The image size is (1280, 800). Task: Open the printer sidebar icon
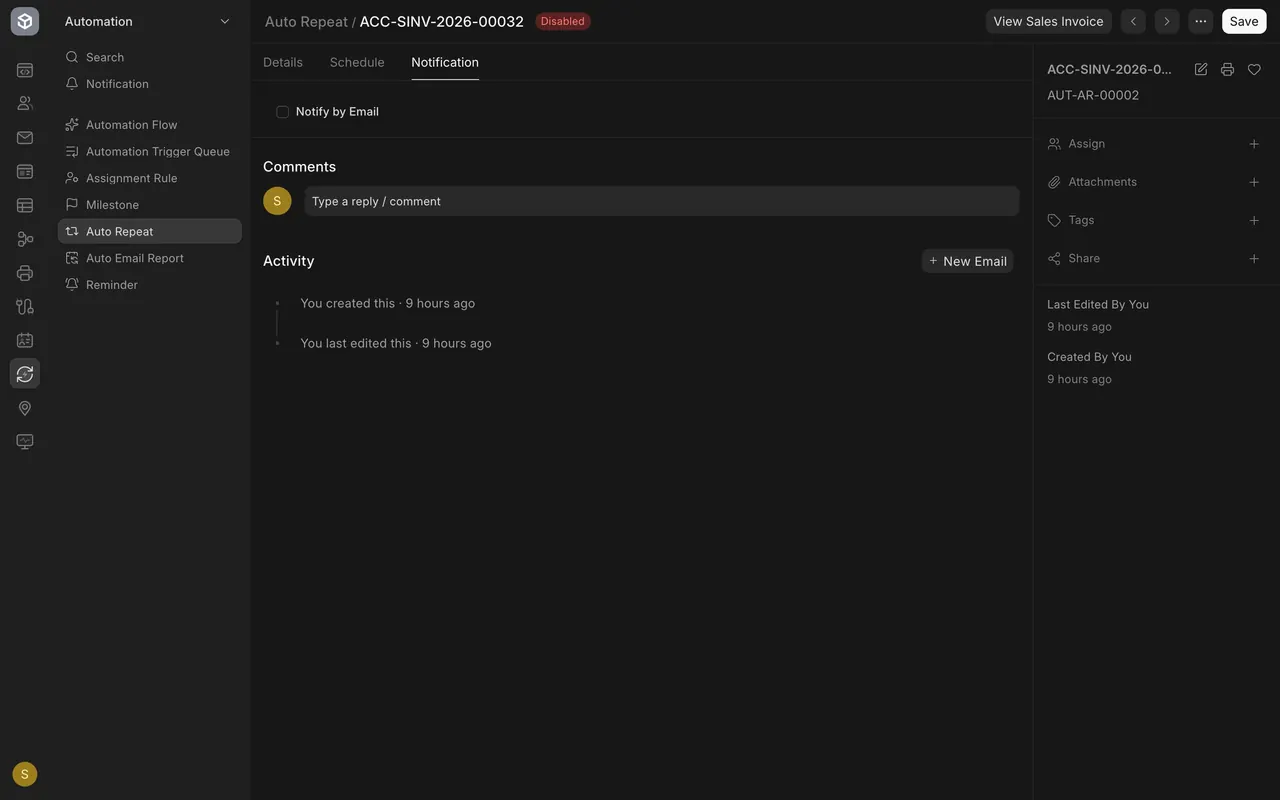pyautogui.click(x=25, y=273)
